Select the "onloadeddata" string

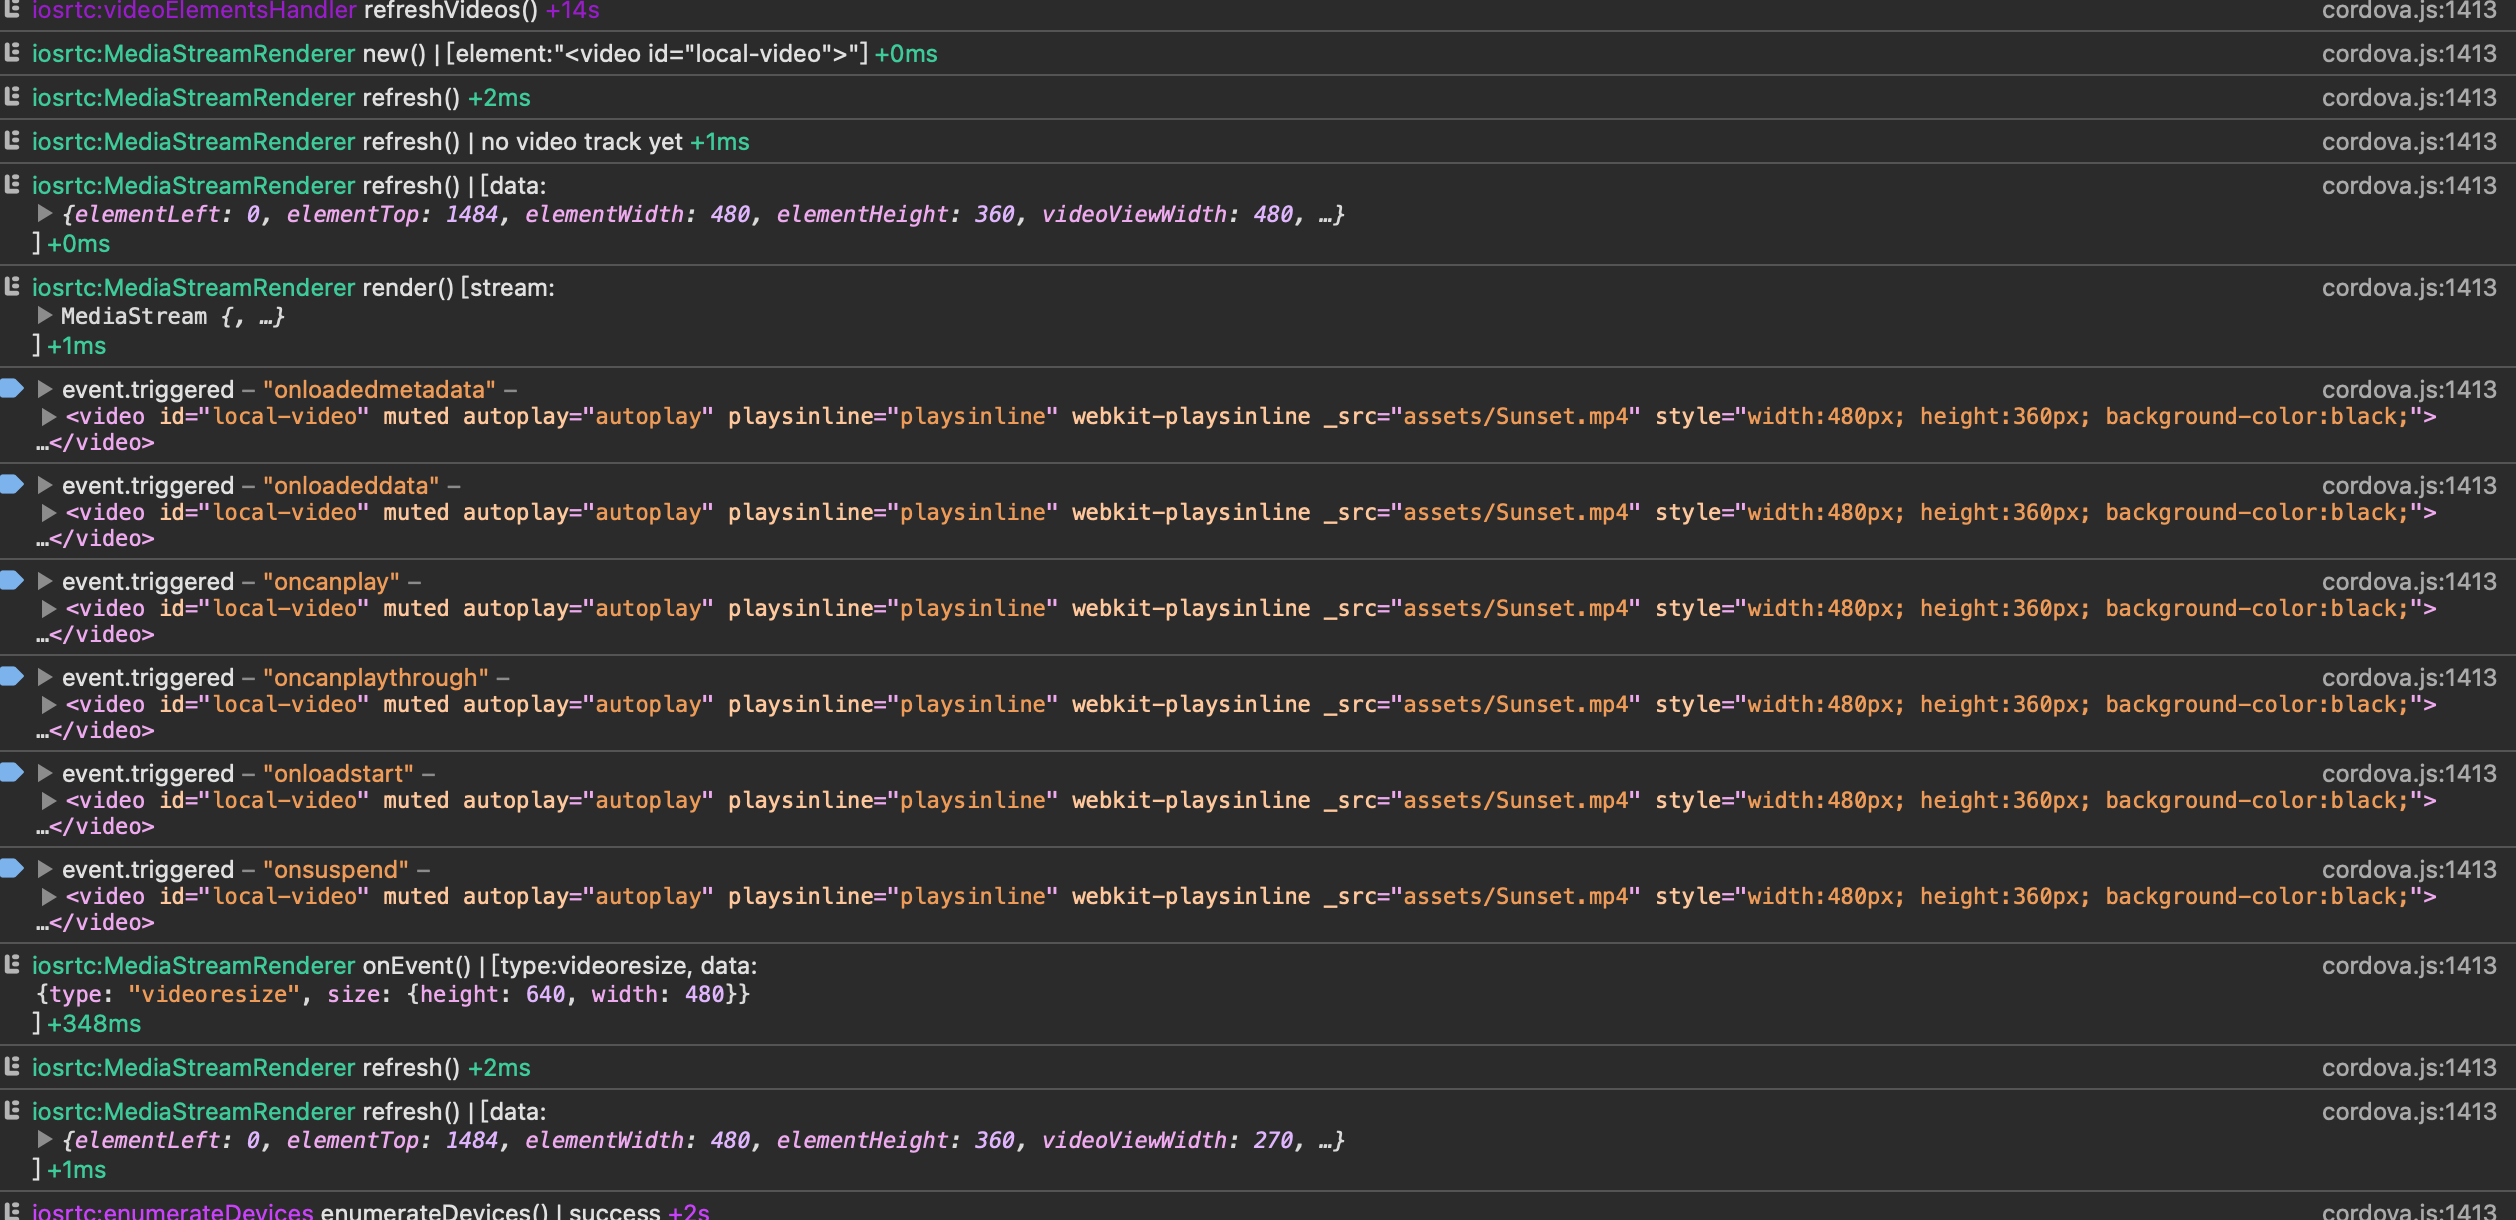[351, 485]
